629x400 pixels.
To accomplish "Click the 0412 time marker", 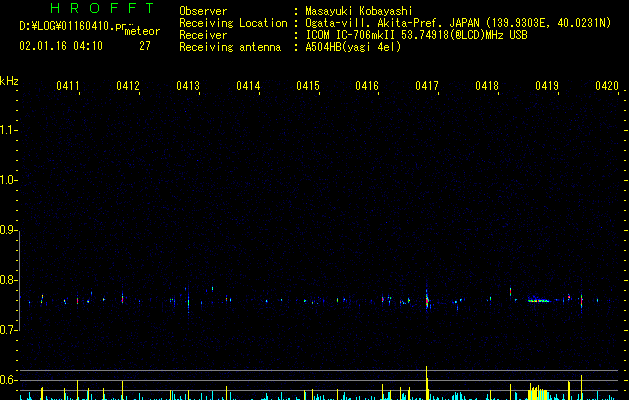I will point(128,85).
